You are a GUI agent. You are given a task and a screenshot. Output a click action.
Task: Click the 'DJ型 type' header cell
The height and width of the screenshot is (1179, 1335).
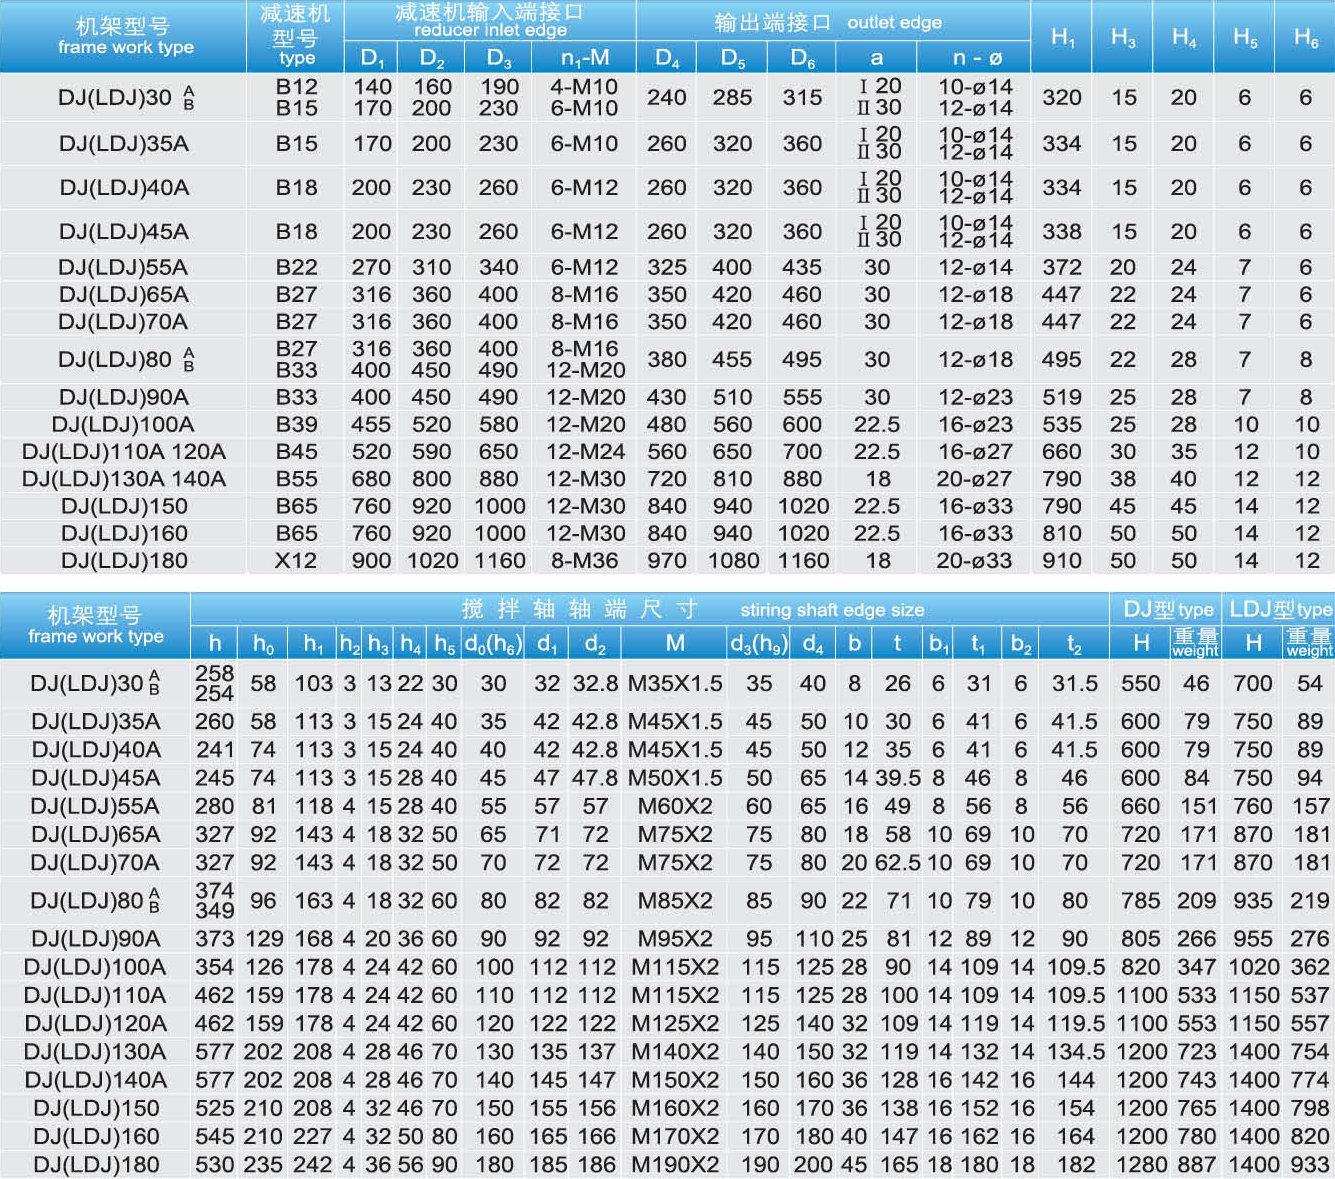pos(1168,609)
